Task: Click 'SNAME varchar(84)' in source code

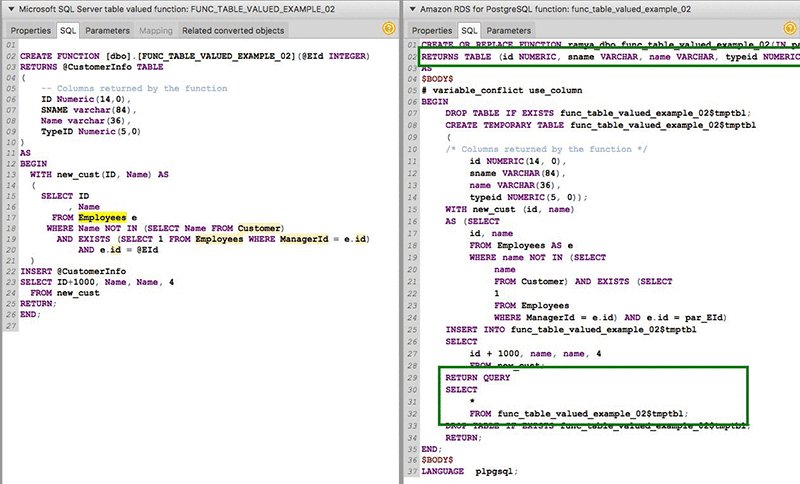Action: 86,110
